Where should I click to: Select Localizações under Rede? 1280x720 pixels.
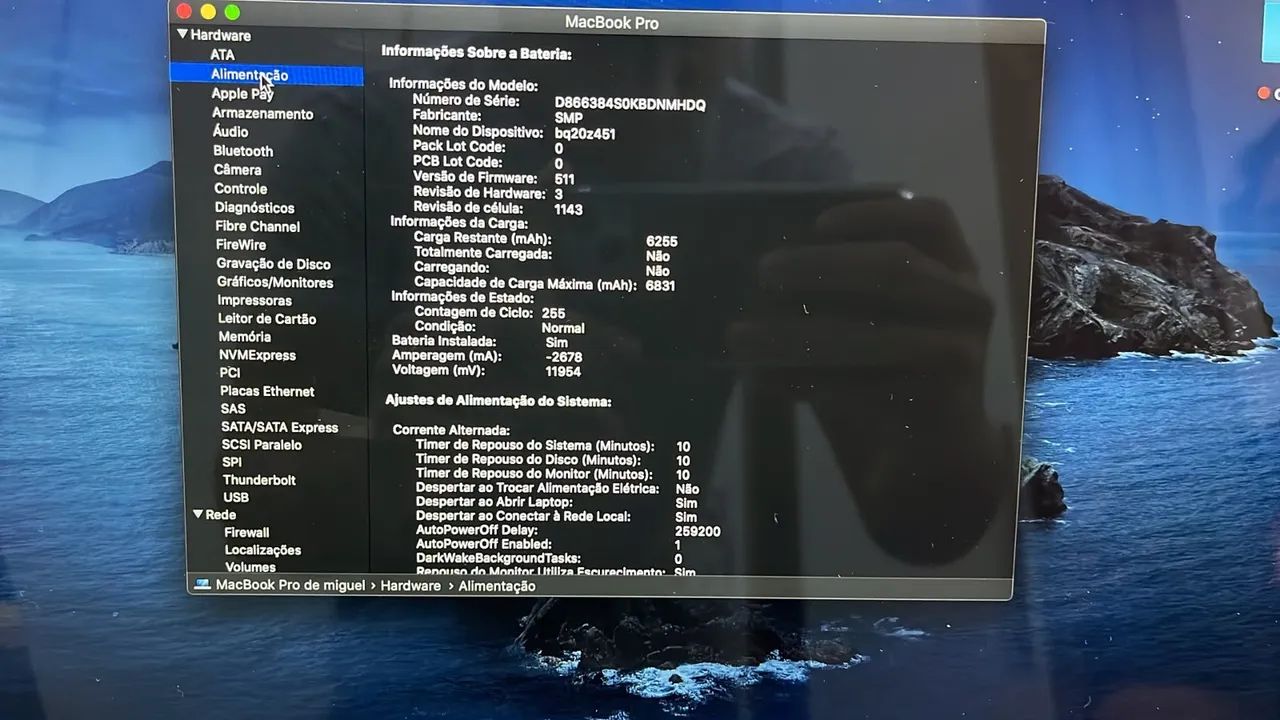[262, 550]
